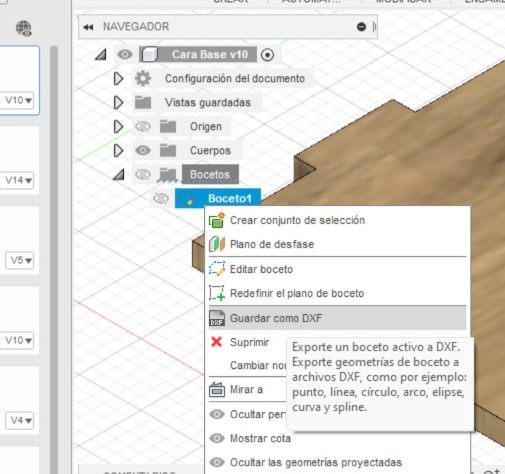
Task: Click the gear icon beside Configuración del documento
Action: tap(143, 79)
